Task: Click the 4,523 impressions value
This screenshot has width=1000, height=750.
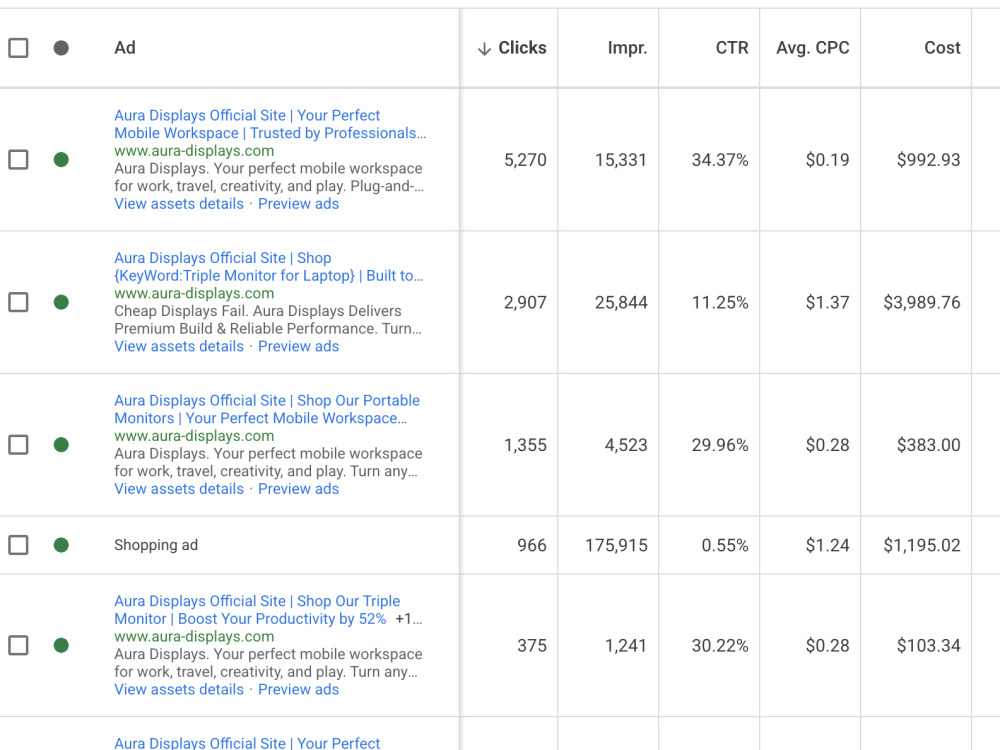Action: tap(626, 445)
